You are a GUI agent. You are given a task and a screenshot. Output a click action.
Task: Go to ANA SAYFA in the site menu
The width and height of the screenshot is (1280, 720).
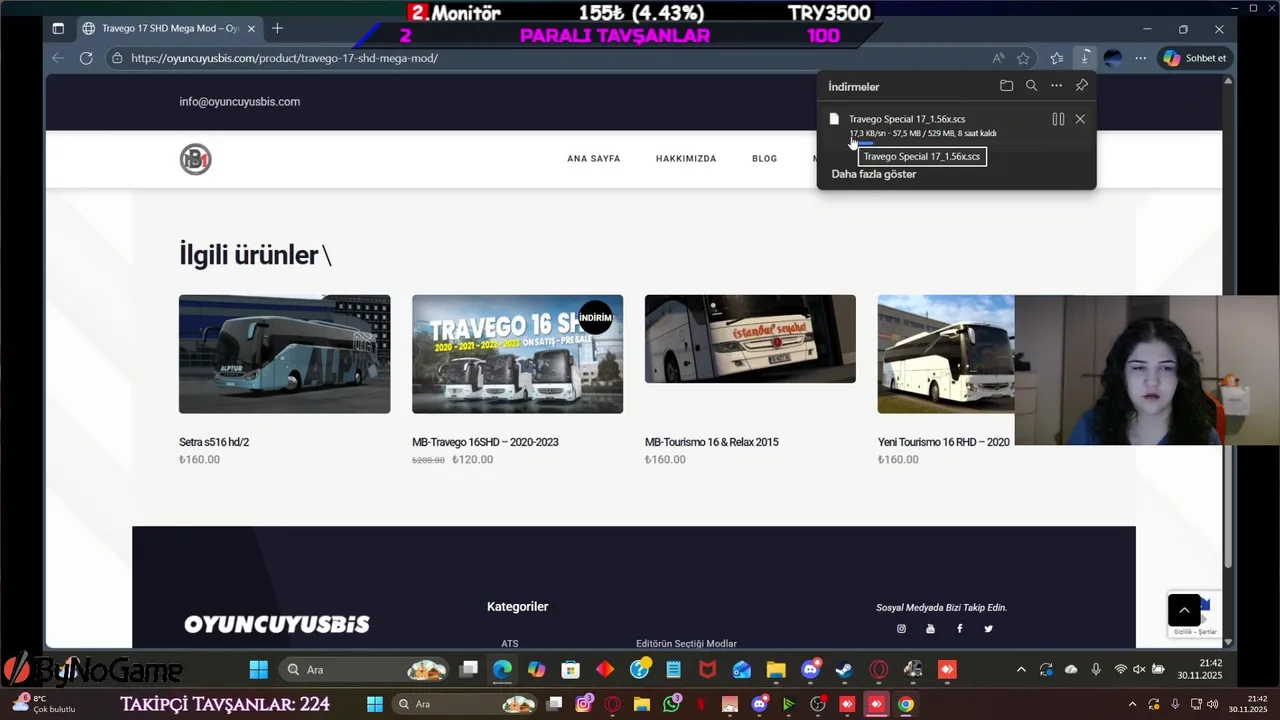coord(594,159)
